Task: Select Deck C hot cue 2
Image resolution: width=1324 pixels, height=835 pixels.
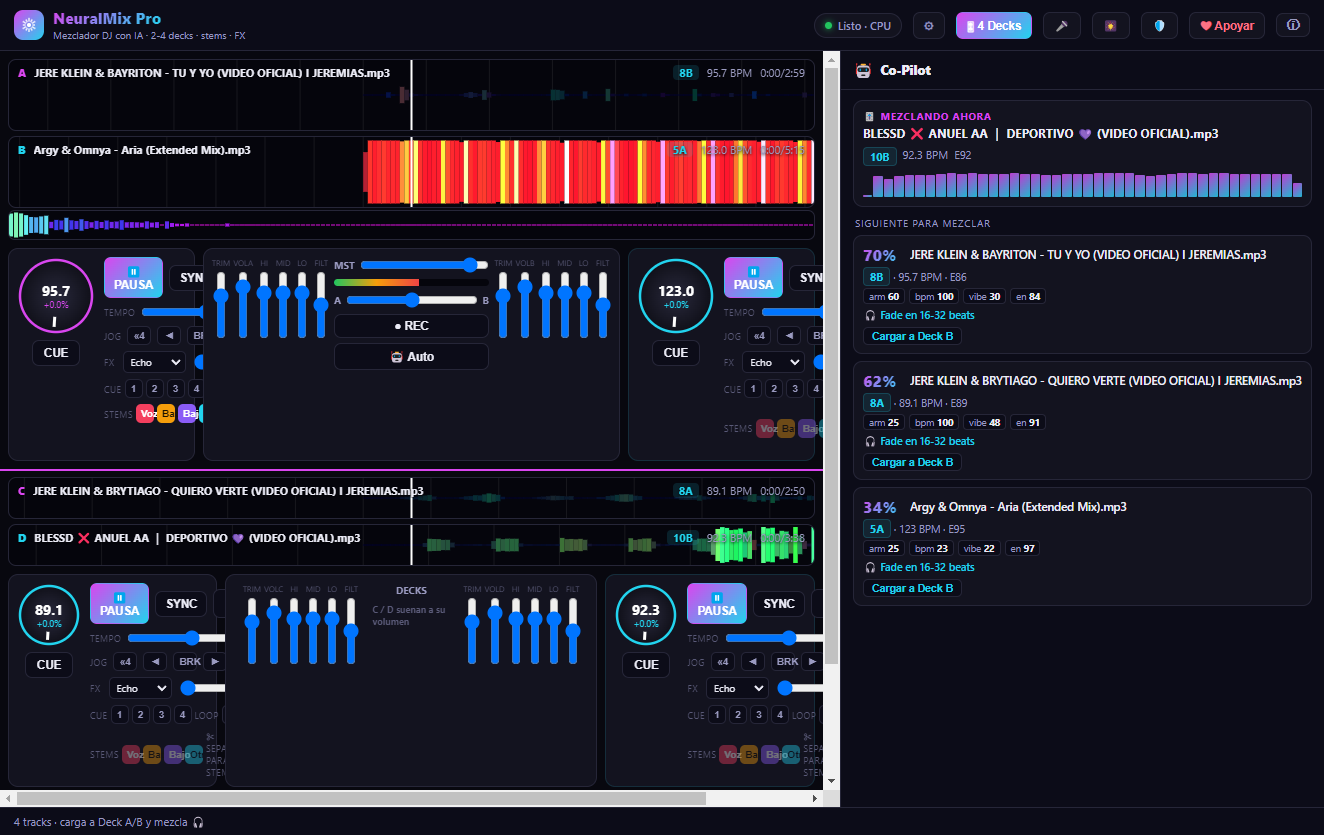Action: tap(141, 715)
